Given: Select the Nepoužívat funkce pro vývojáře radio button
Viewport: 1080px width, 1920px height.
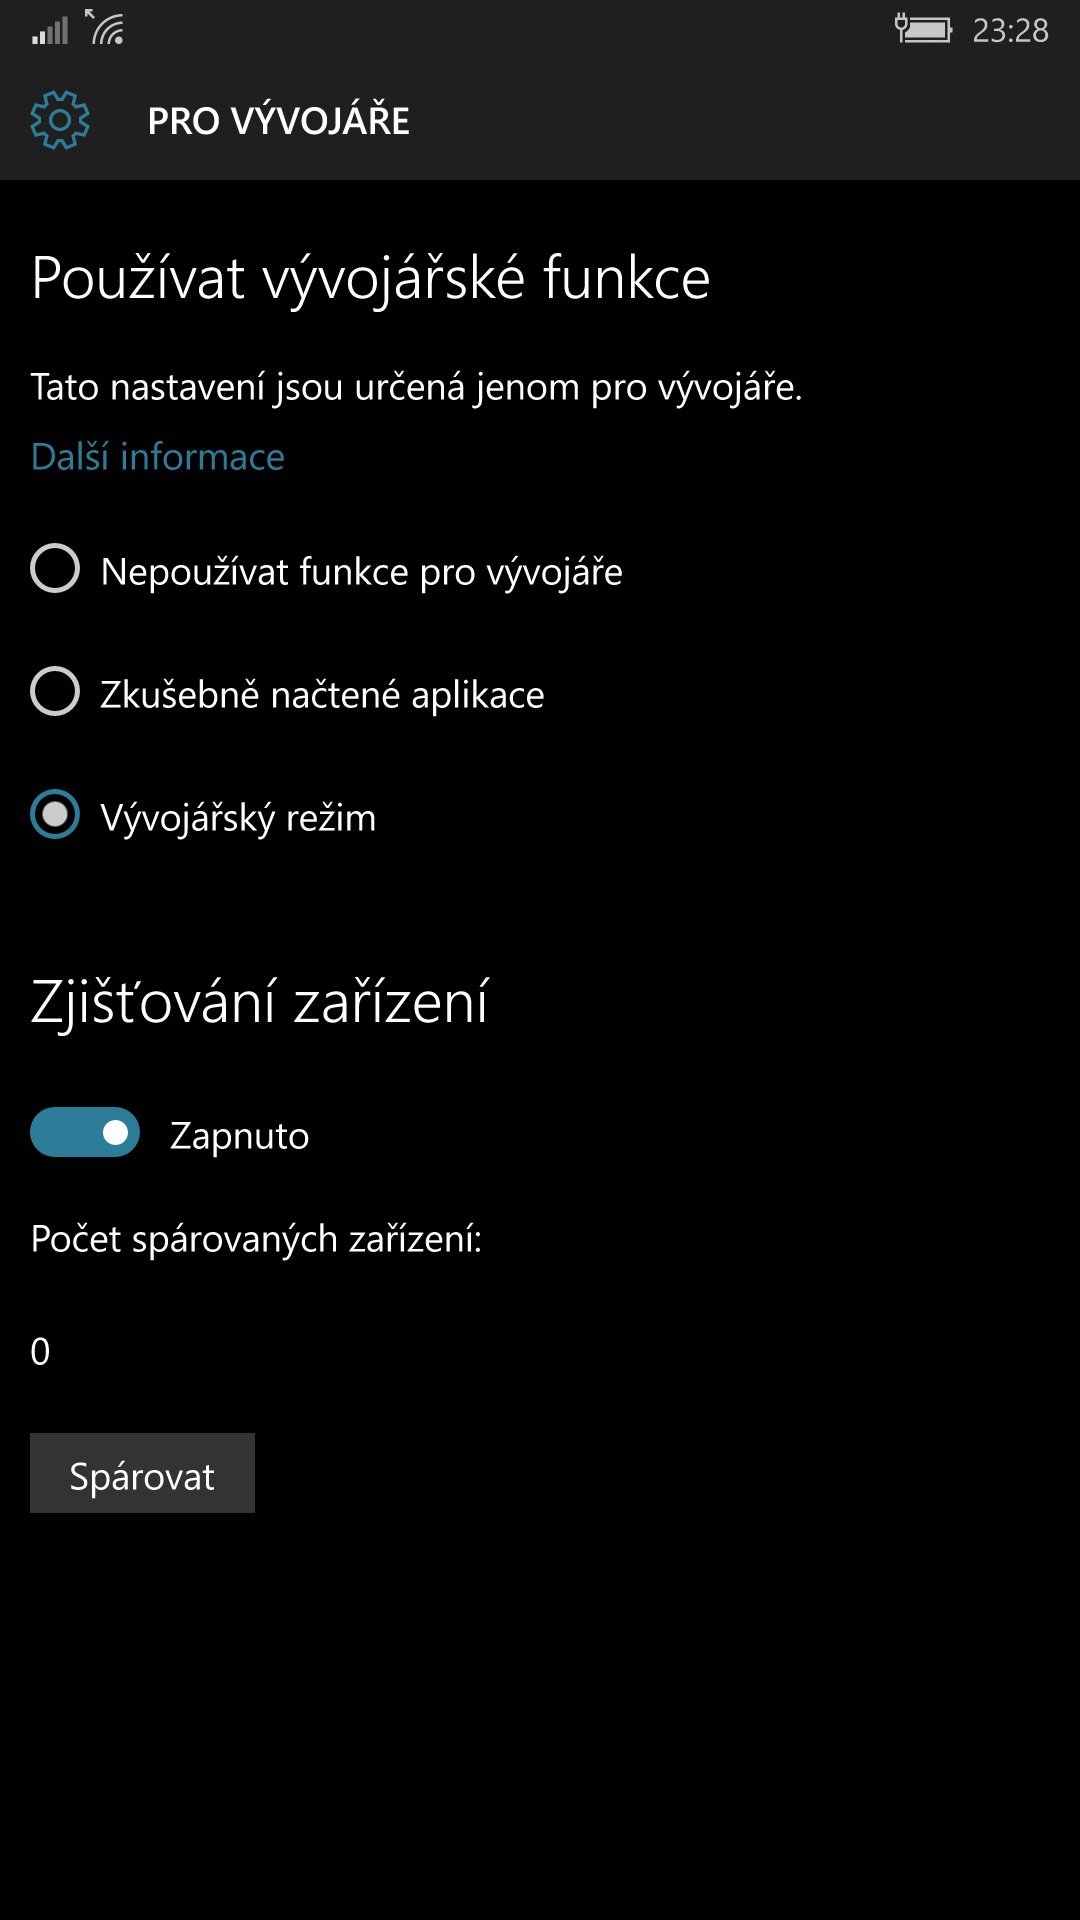Looking at the screenshot, I should [55, 569].
